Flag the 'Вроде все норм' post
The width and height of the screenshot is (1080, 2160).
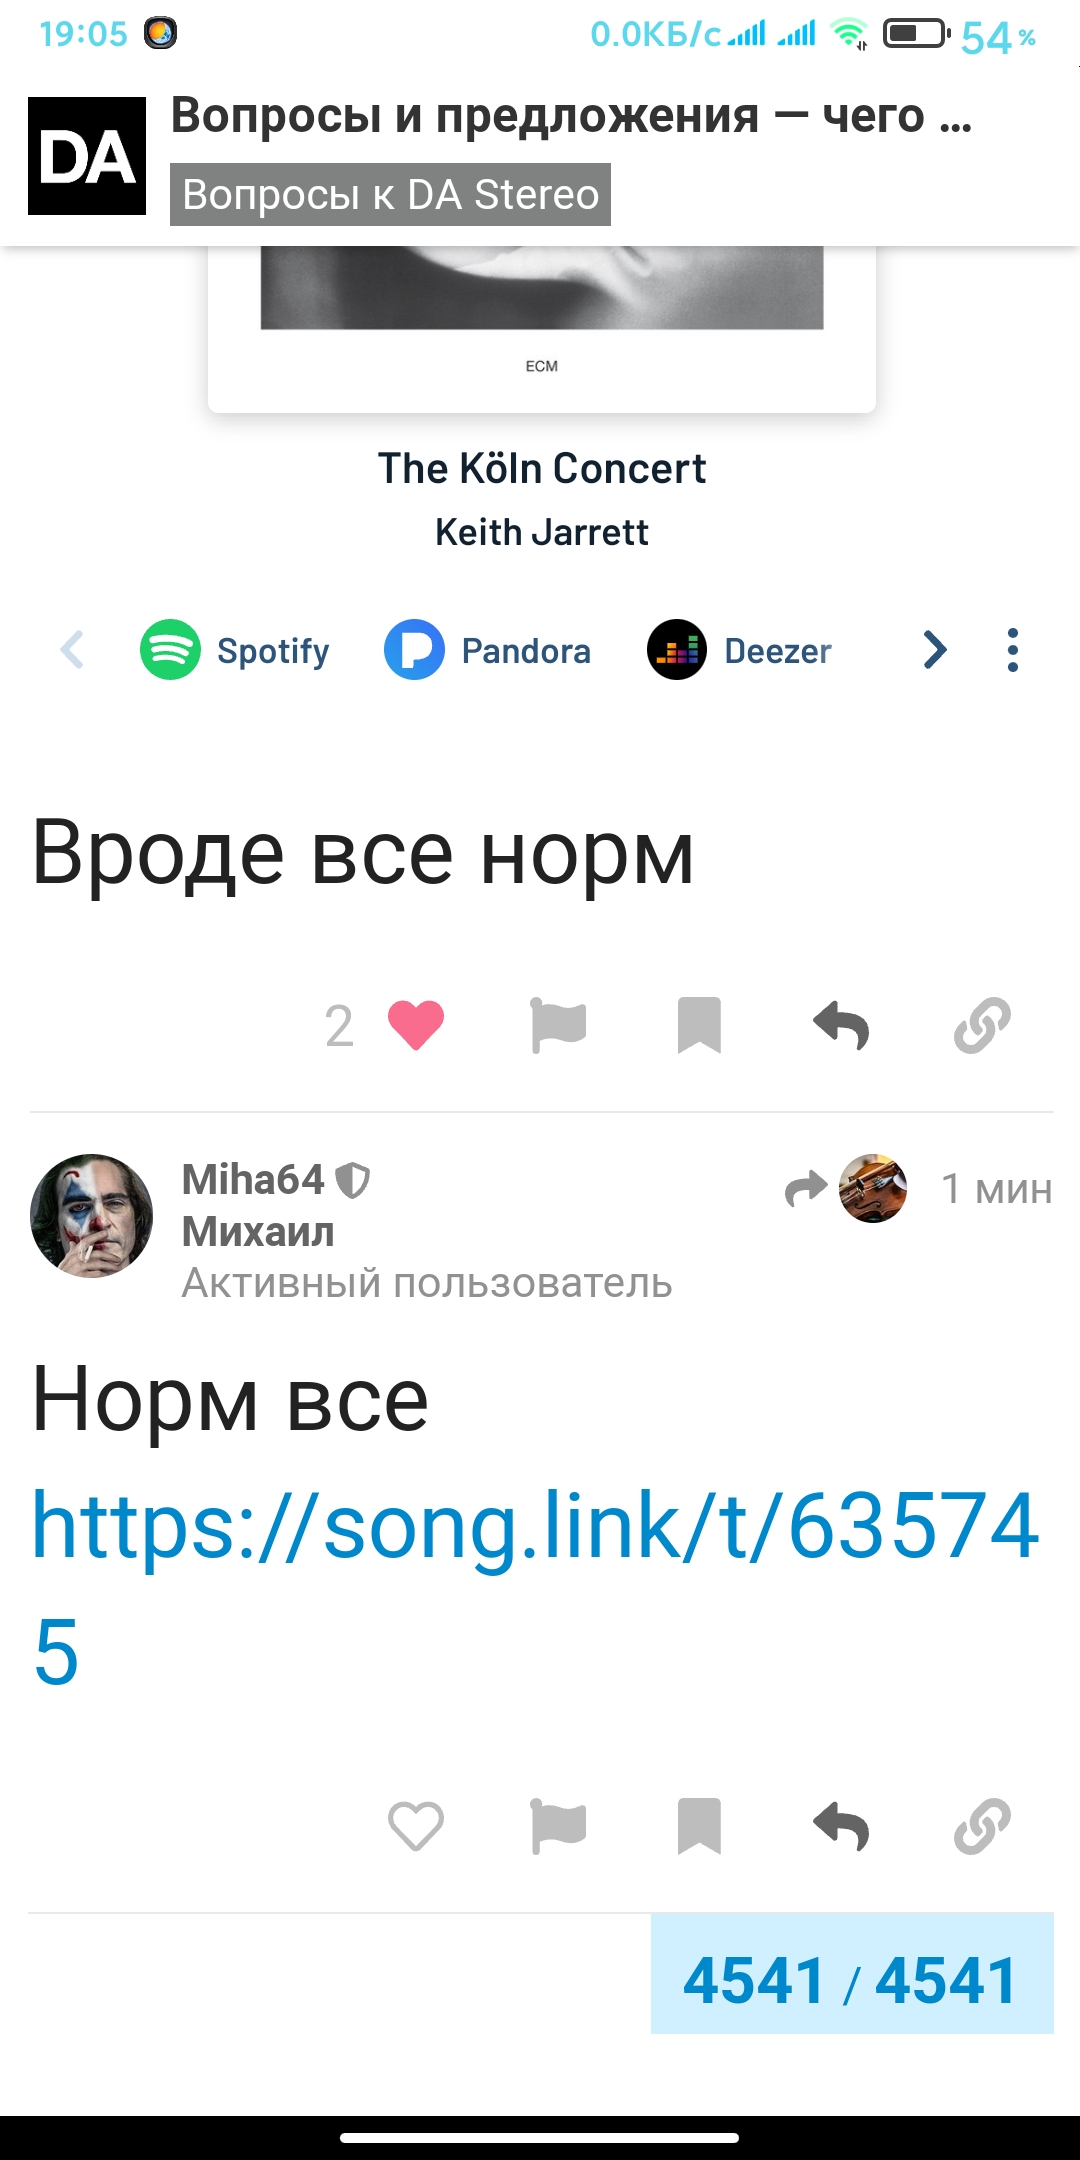pos(558,1025)
